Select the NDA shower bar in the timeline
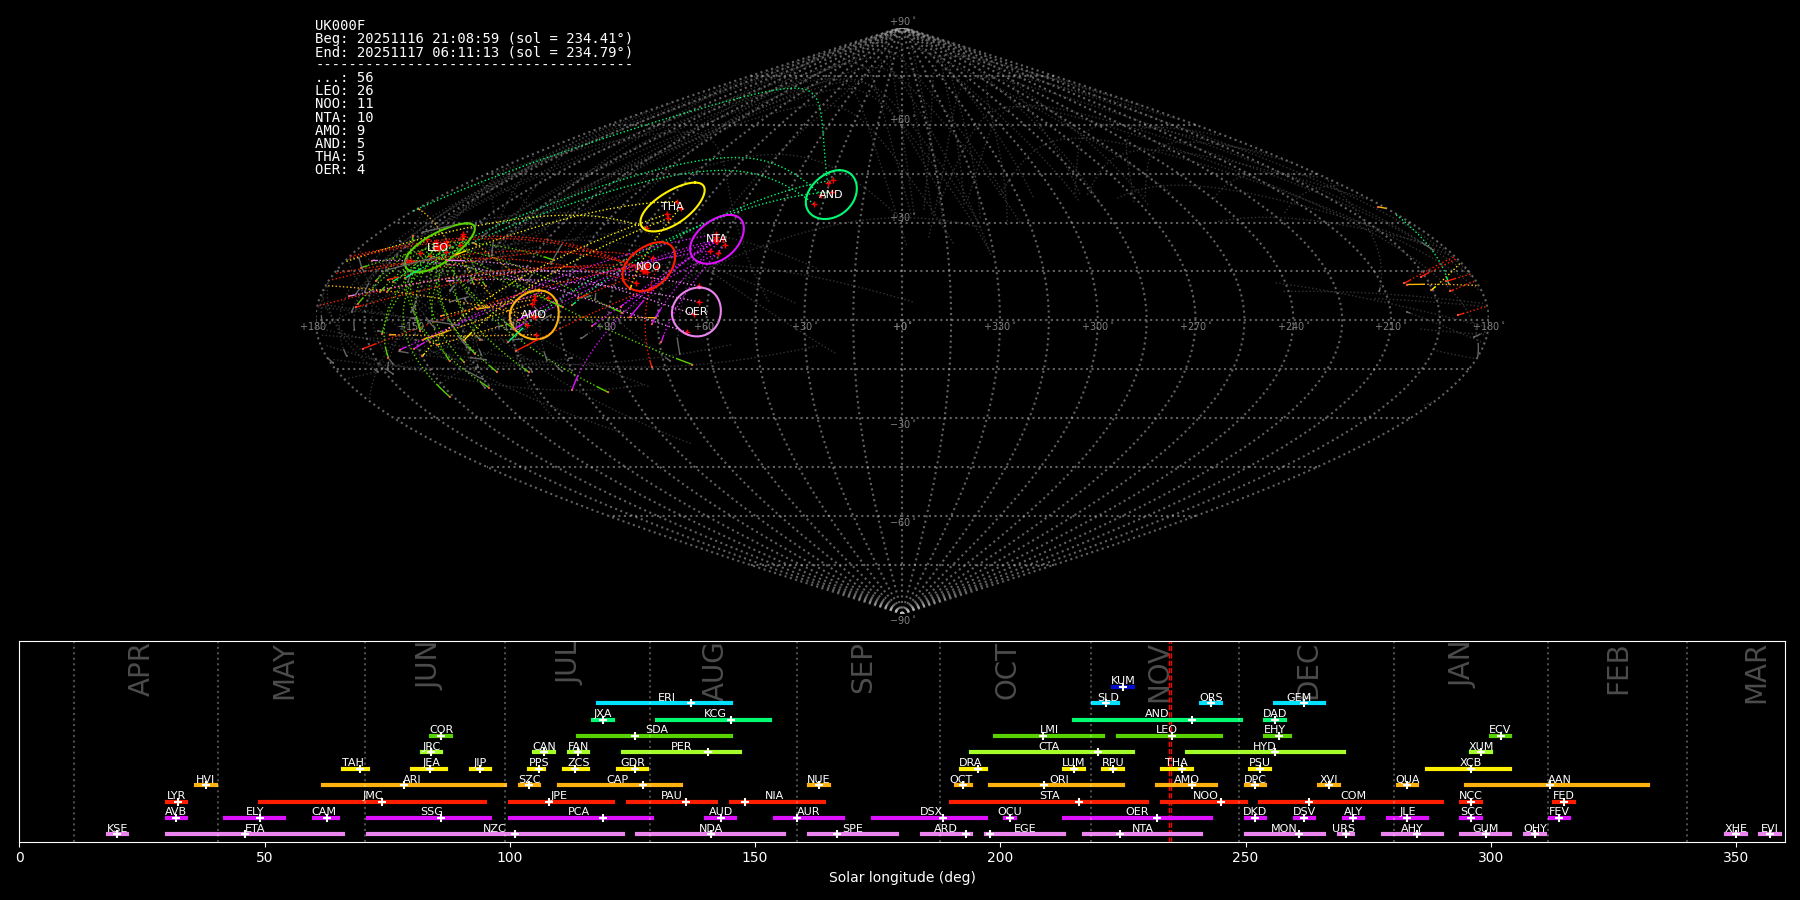 tap(710, 834)
